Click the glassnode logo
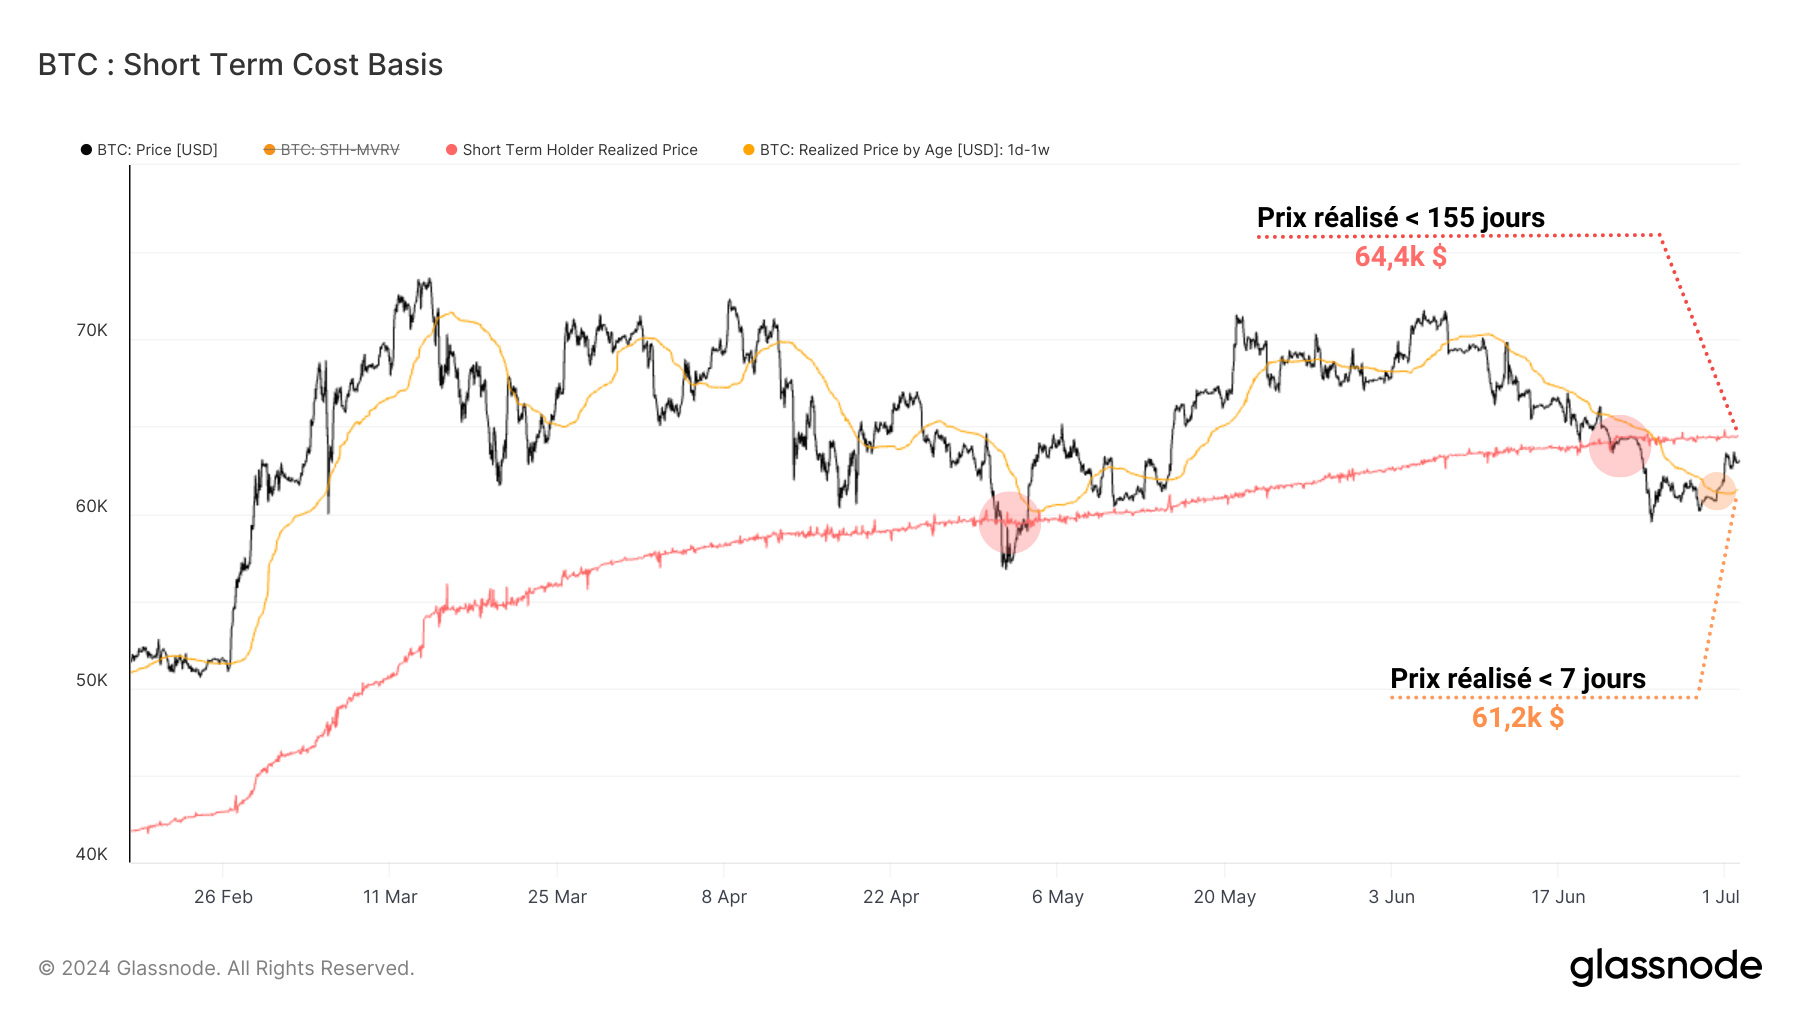 tap(1665, 967)
